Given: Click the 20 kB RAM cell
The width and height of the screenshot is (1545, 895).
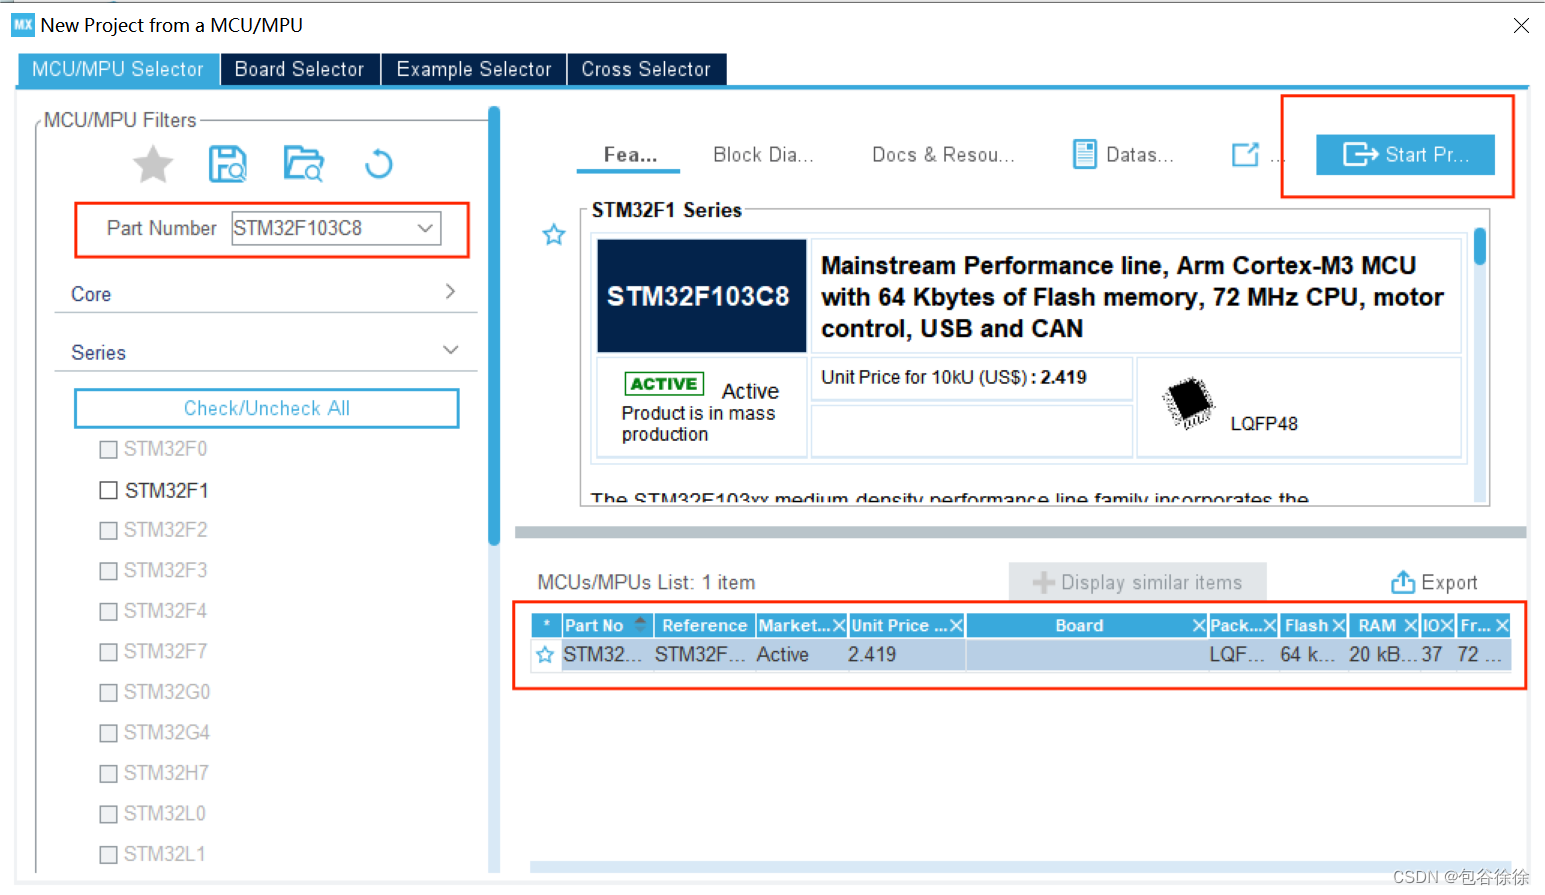Looking at the screenshot, I should pyautogui.click(x=1383, y=655).
